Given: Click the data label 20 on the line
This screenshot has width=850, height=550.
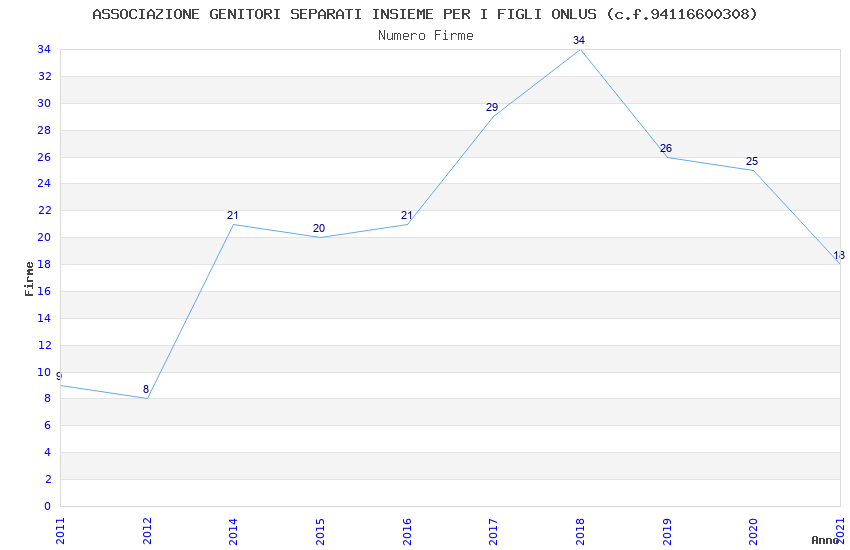Looking at the screenshot, I should (x=319, y=228).
